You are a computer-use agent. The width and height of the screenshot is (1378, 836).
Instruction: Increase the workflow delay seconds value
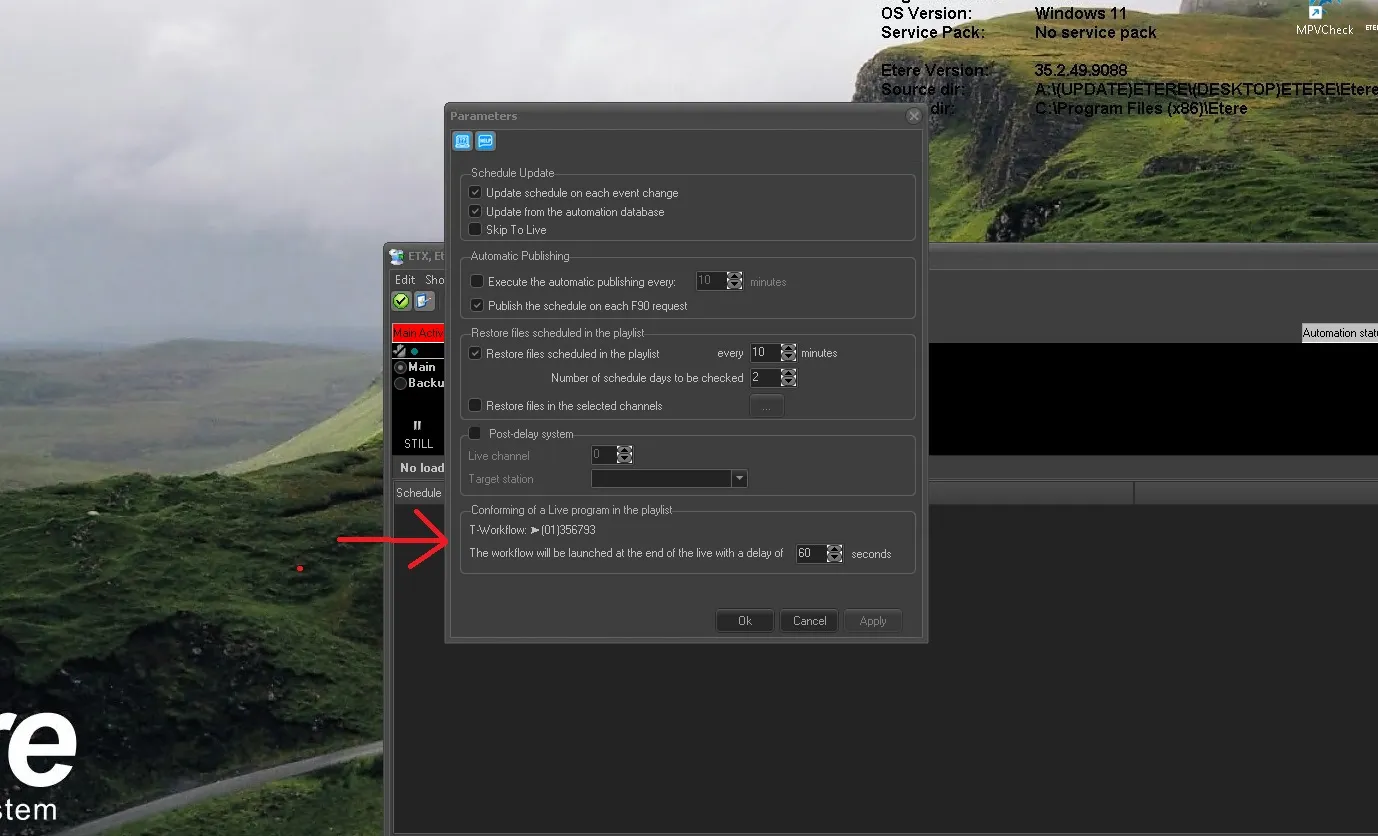click(835, 549)
